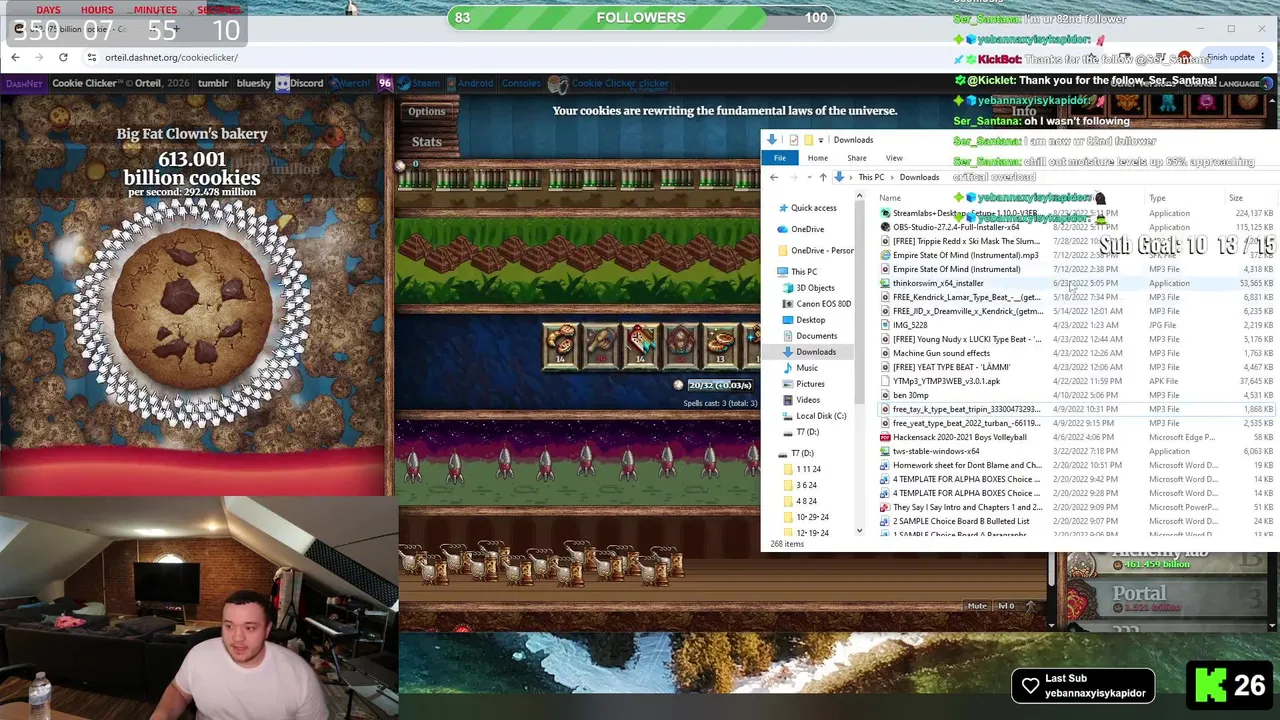1280x720 pixels.
Task: Select thinkorswim_x64_installer file
Action: click(x=937, y=283)
